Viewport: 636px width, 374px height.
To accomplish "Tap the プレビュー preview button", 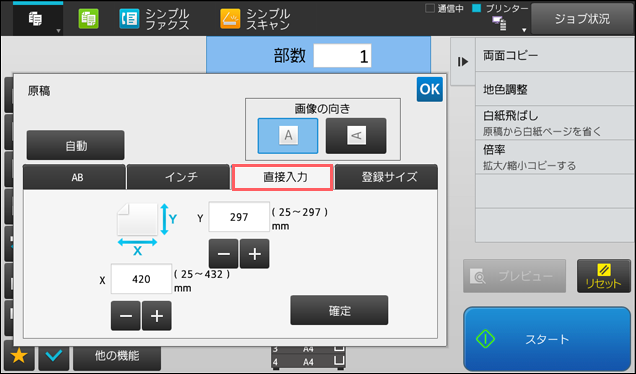I will (514, 276).
